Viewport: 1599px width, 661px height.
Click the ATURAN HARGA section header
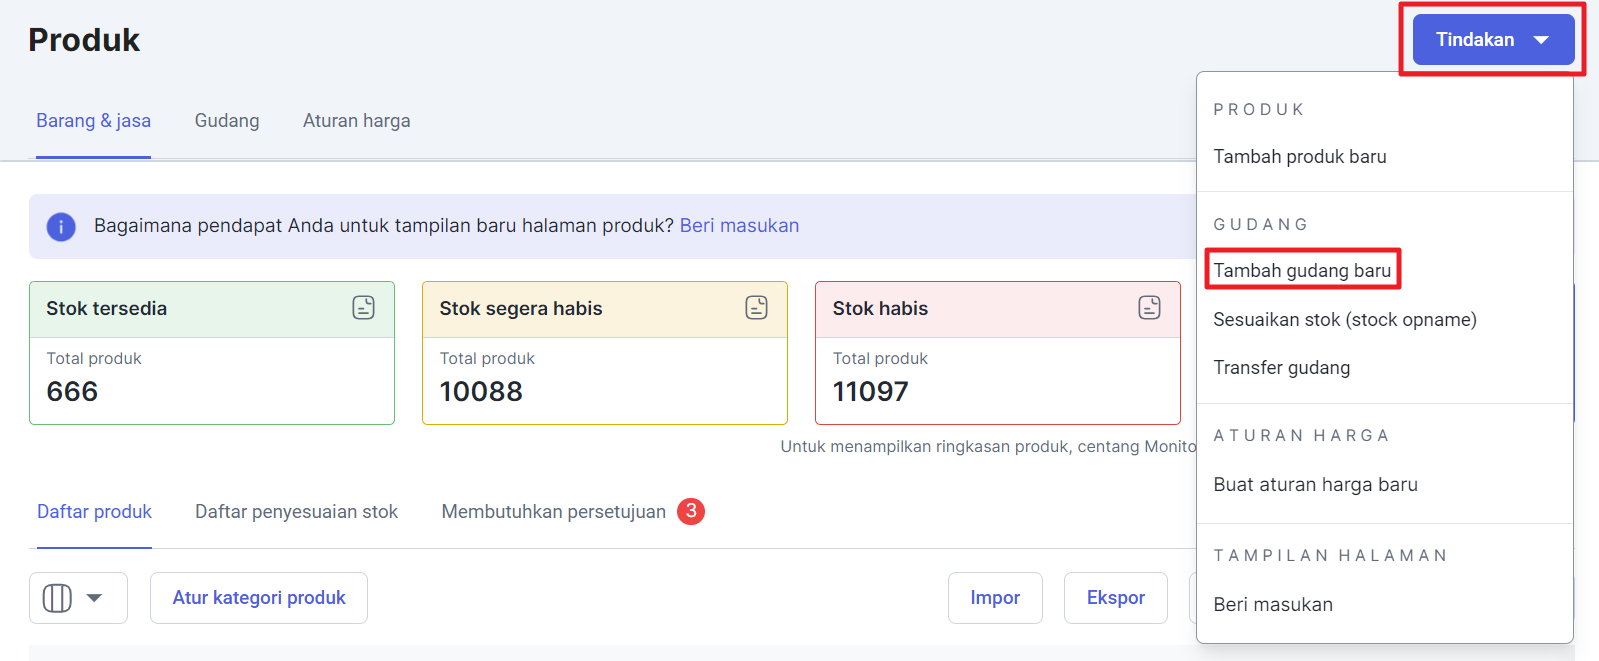click(x=1301, y=436)
